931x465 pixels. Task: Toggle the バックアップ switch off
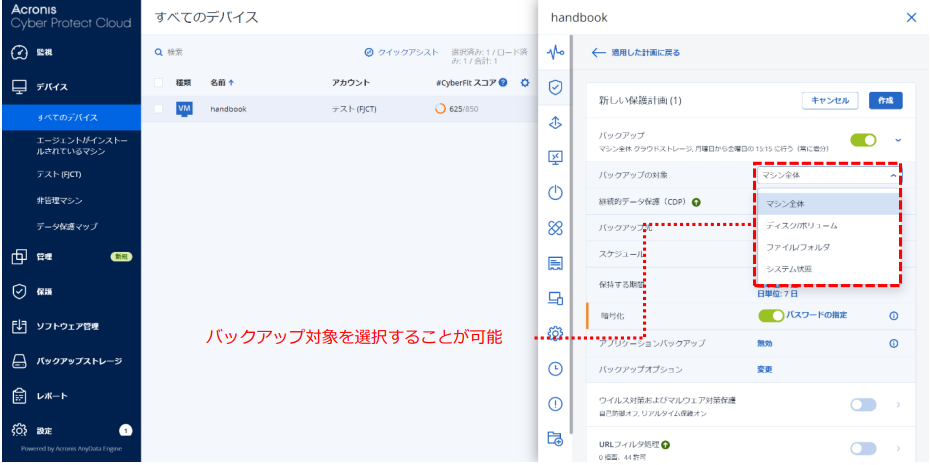coord(863,140)
